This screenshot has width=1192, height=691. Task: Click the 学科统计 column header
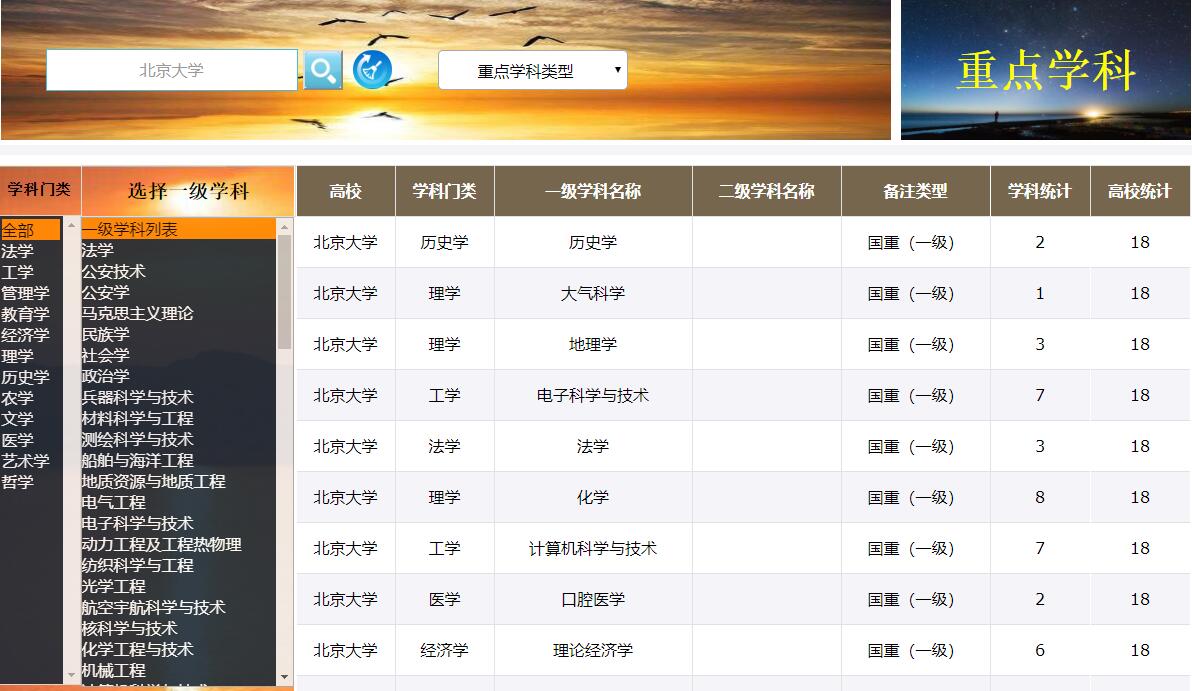click(1039, 191)
